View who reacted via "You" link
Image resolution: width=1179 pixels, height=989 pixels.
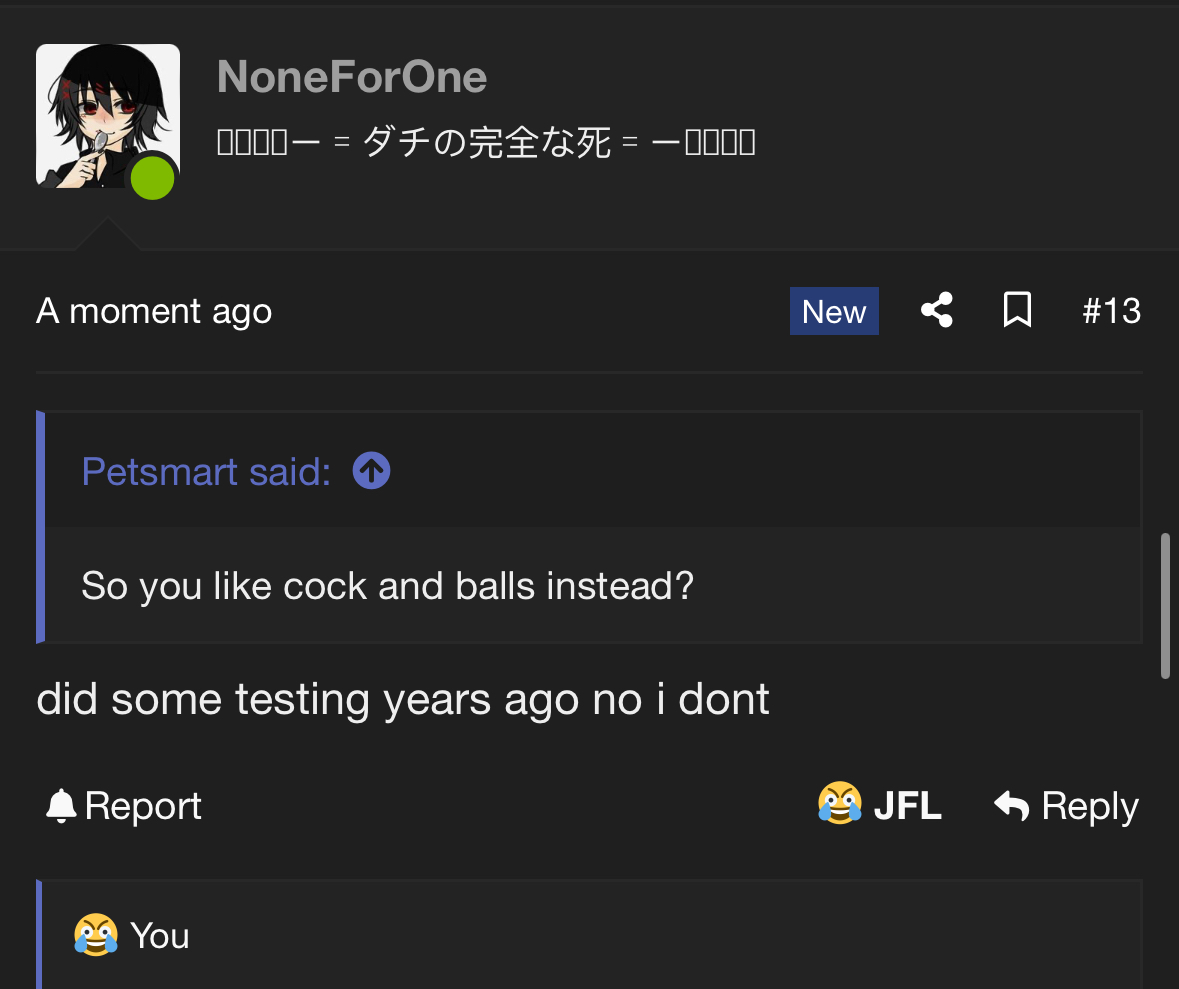tap(160, 936)
